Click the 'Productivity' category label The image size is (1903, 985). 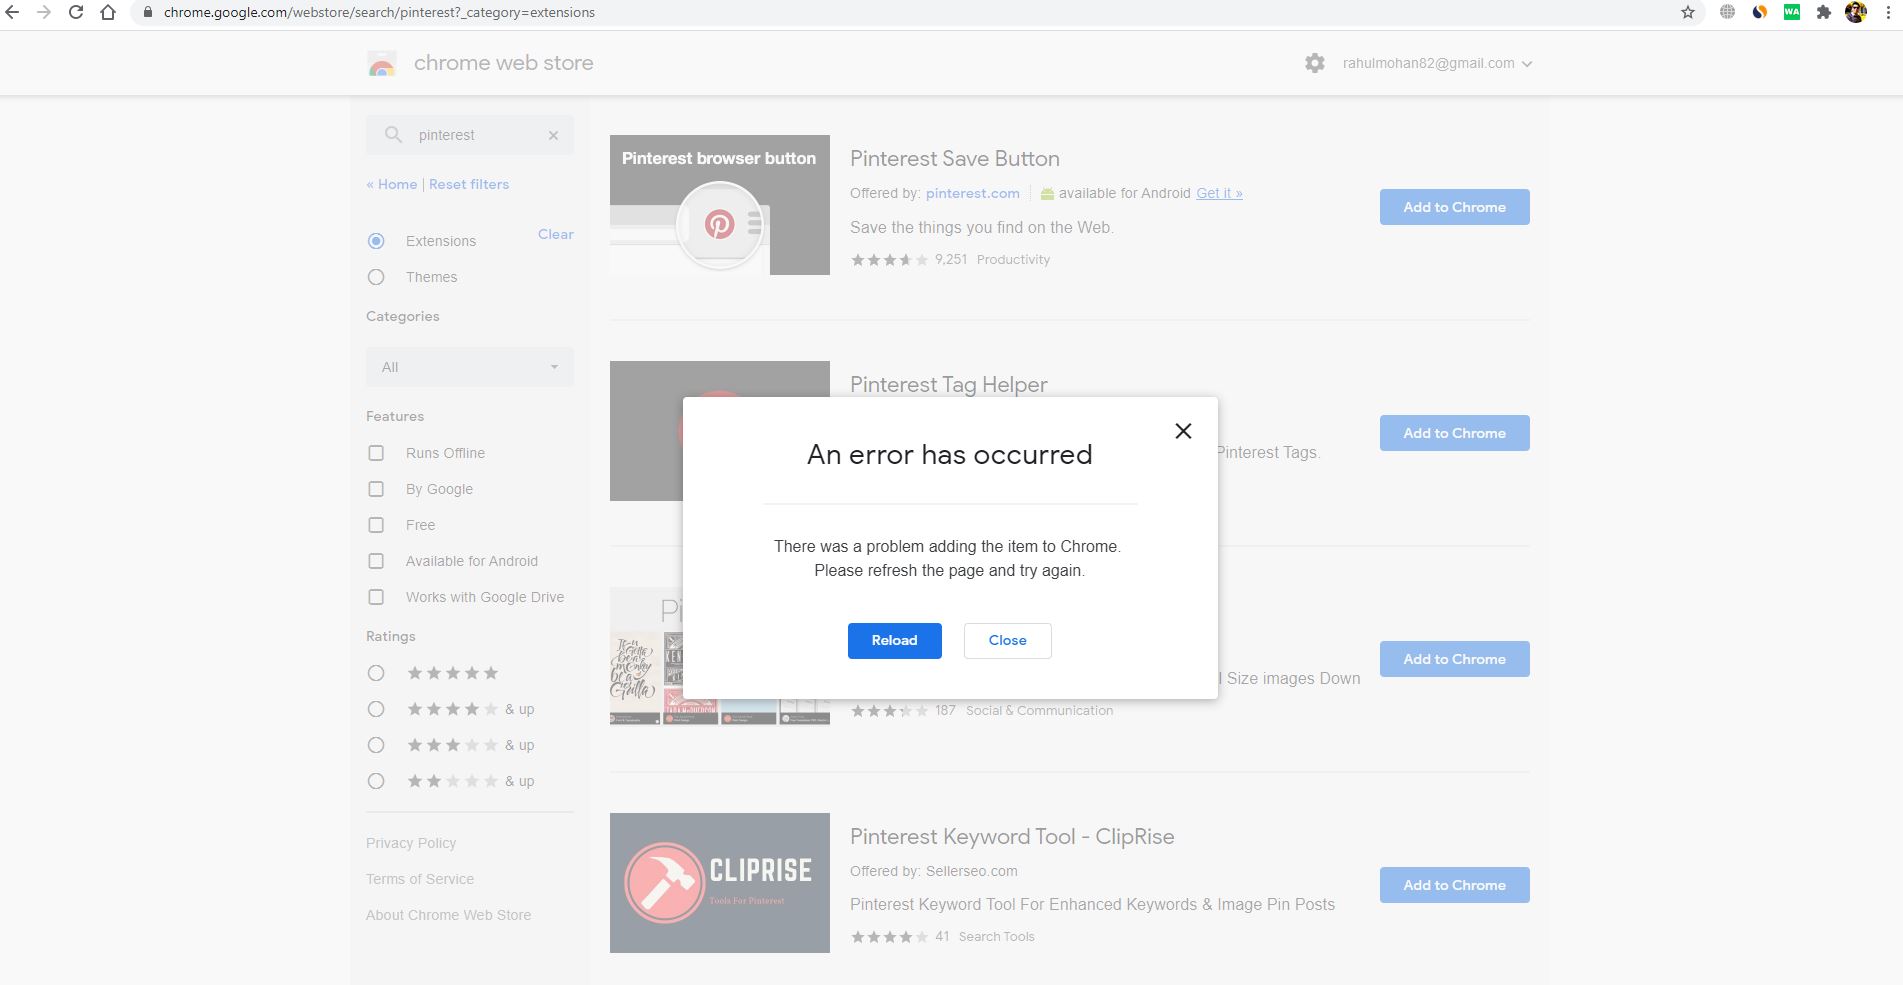tap(1013, 260)
